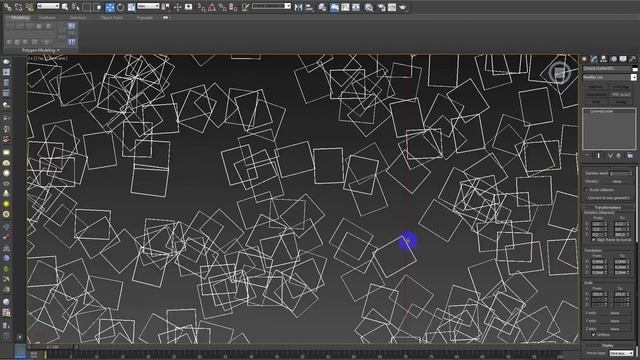Toggle Window/Crossing selection mode

coord(98,7)
